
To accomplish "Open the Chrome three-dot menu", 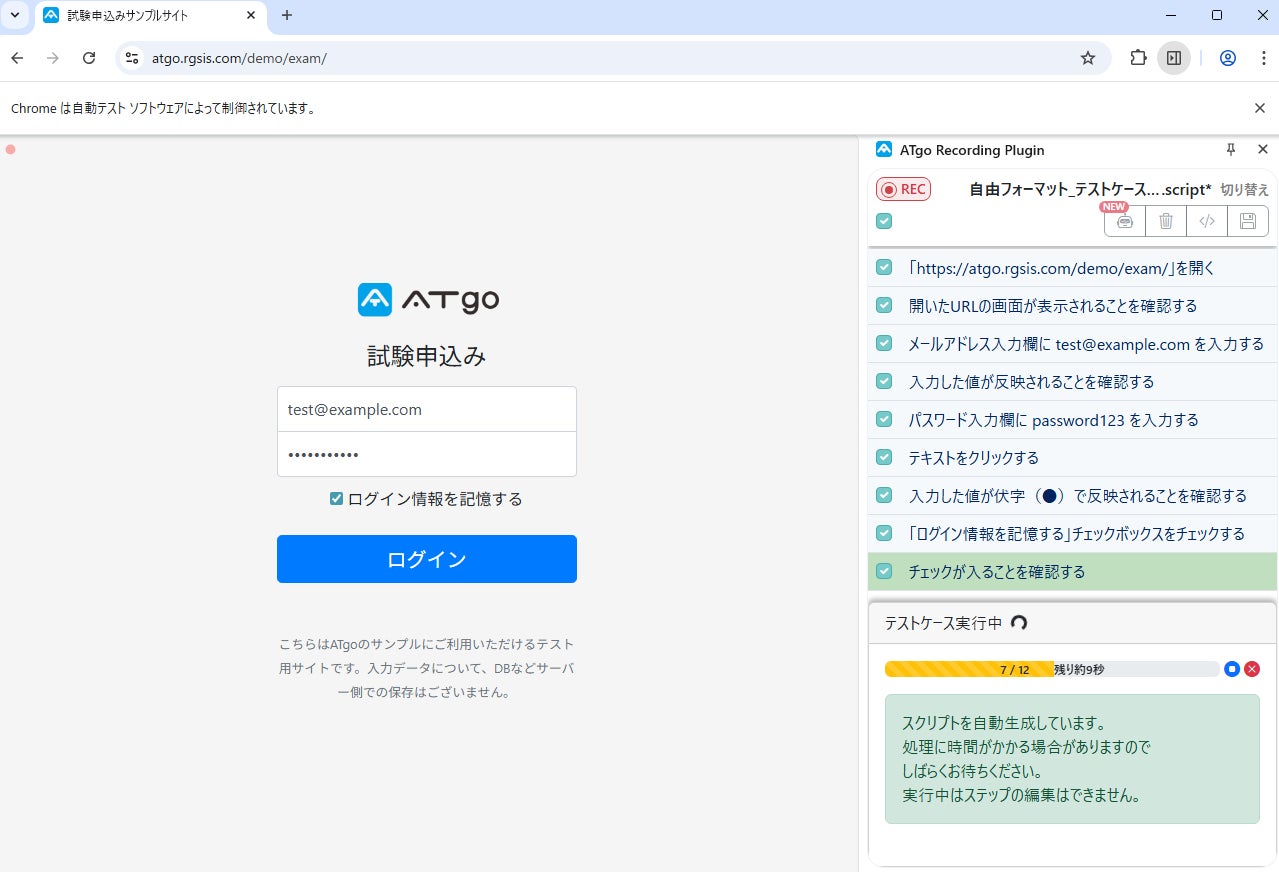I will coord(1263,58).
